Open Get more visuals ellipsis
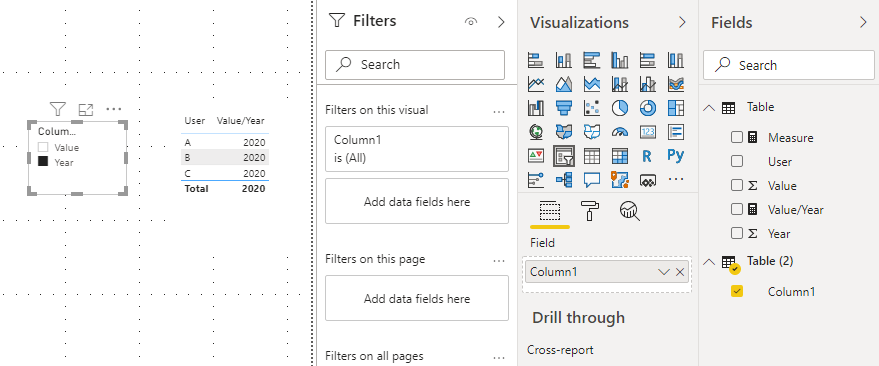The width and height of the screenshot is (879, 366). coord(676,179)
